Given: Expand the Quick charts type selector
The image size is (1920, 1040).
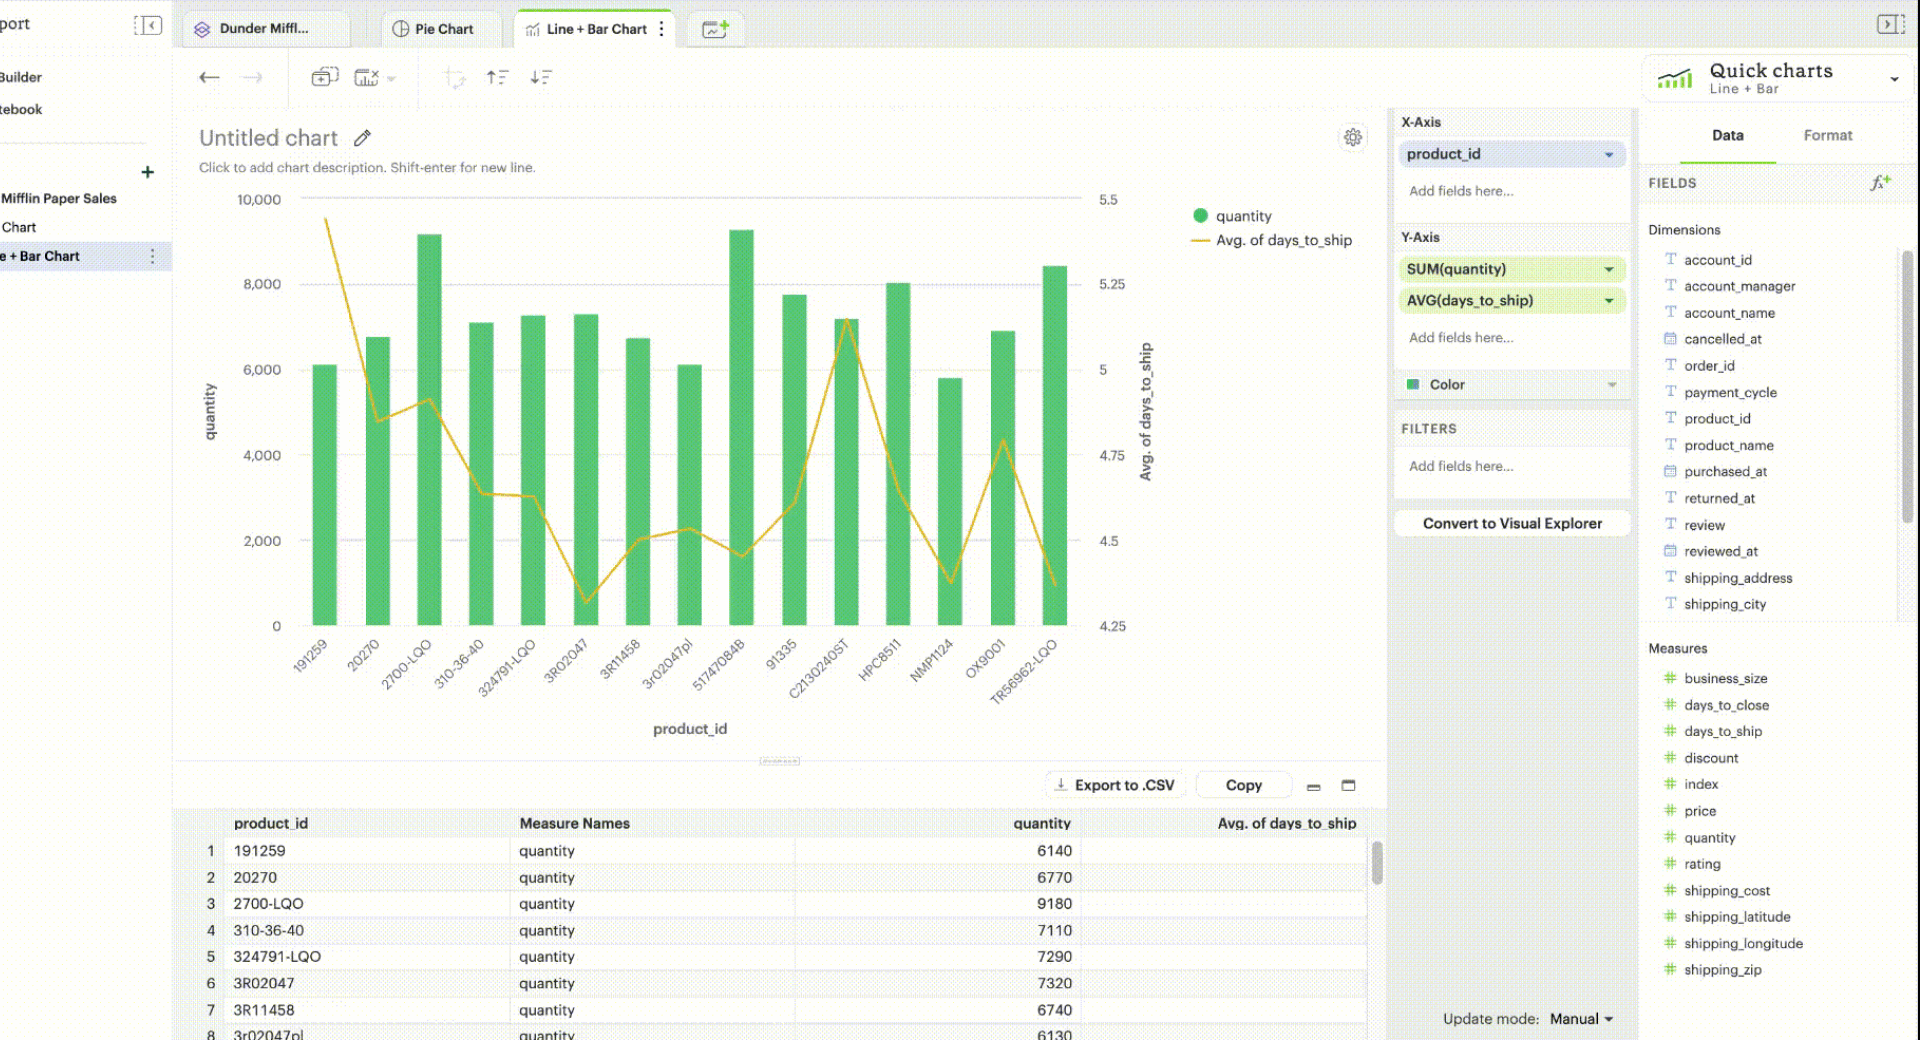Looking at the screenshot, I should [1894, 79].
